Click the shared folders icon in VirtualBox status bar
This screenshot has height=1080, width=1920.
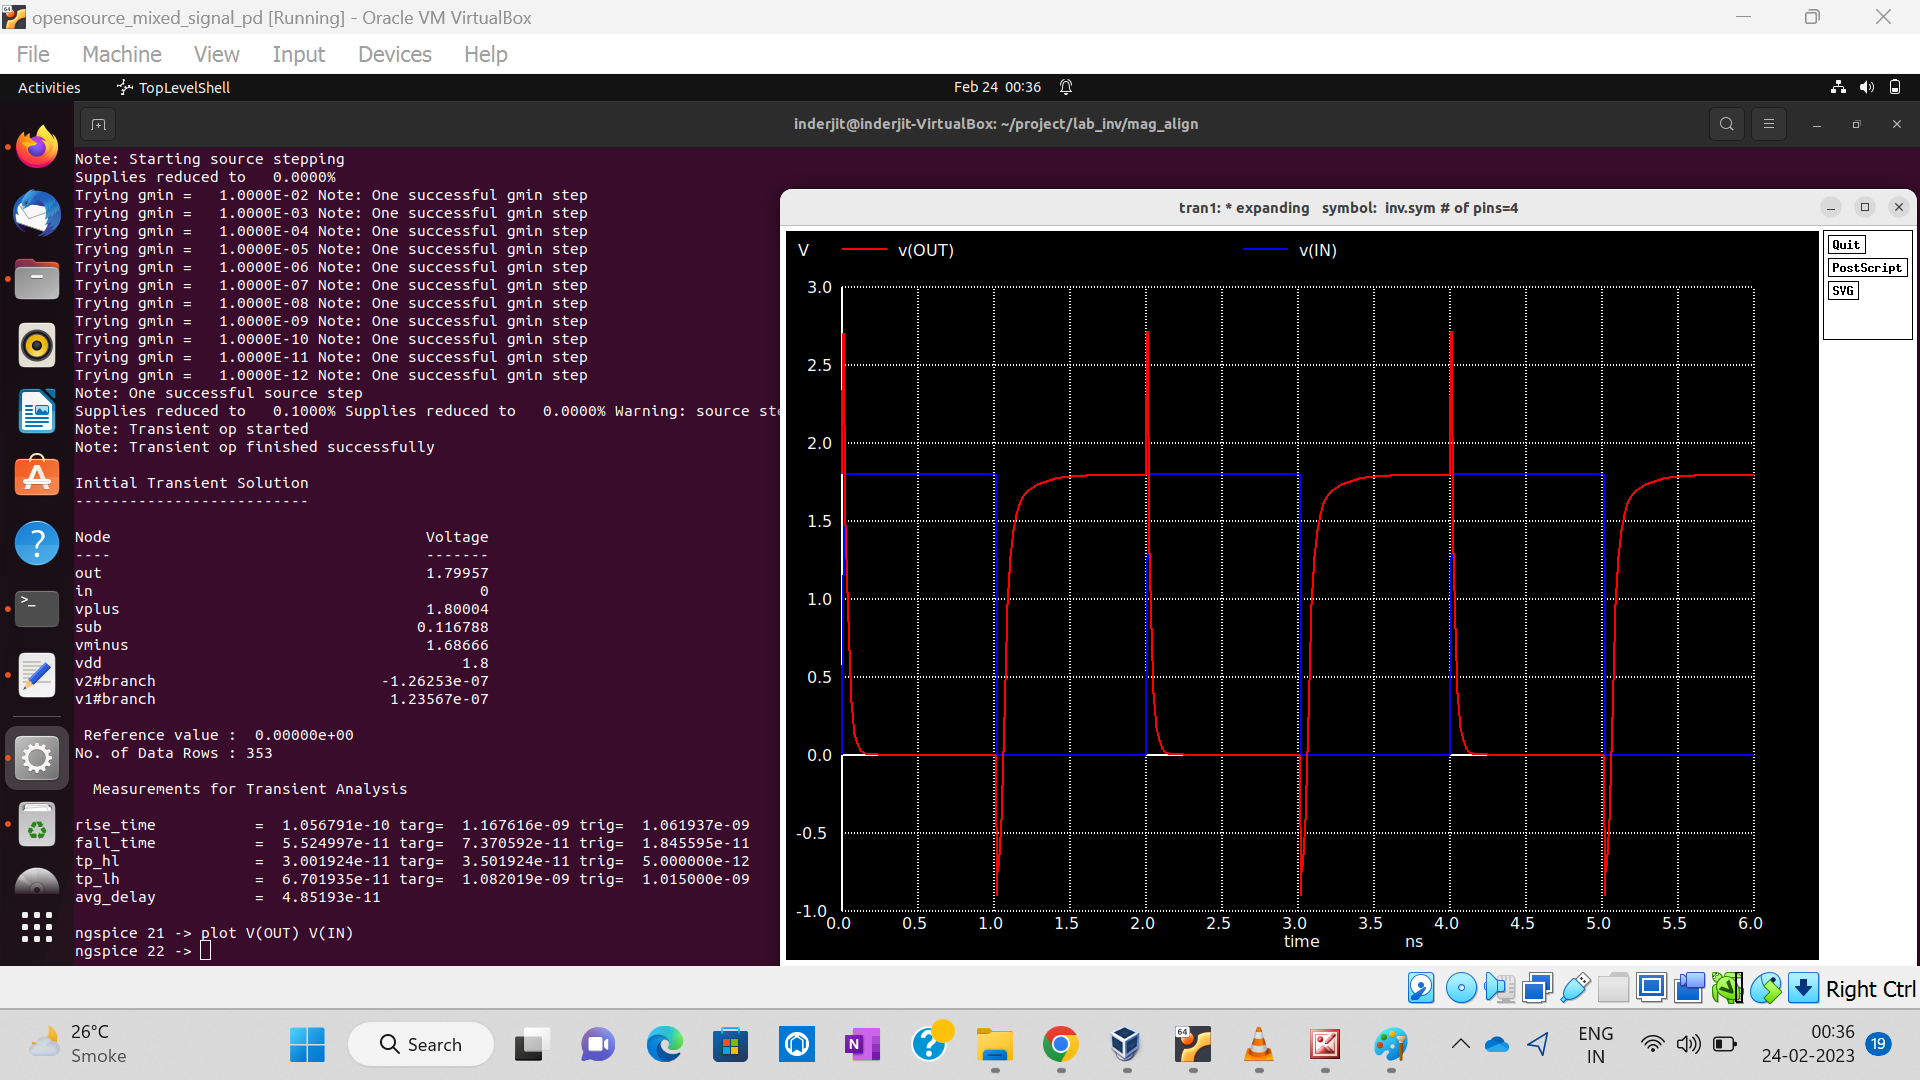pyautogui.click(x=1613, y=987)
